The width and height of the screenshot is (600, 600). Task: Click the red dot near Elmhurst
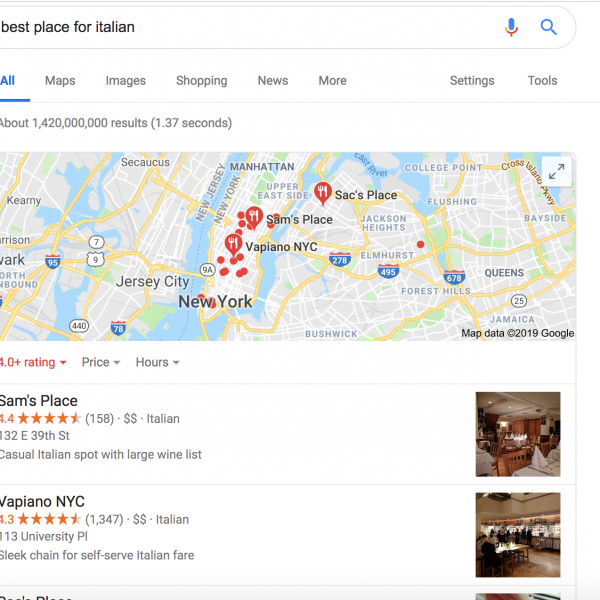click(x=420, y=244)
